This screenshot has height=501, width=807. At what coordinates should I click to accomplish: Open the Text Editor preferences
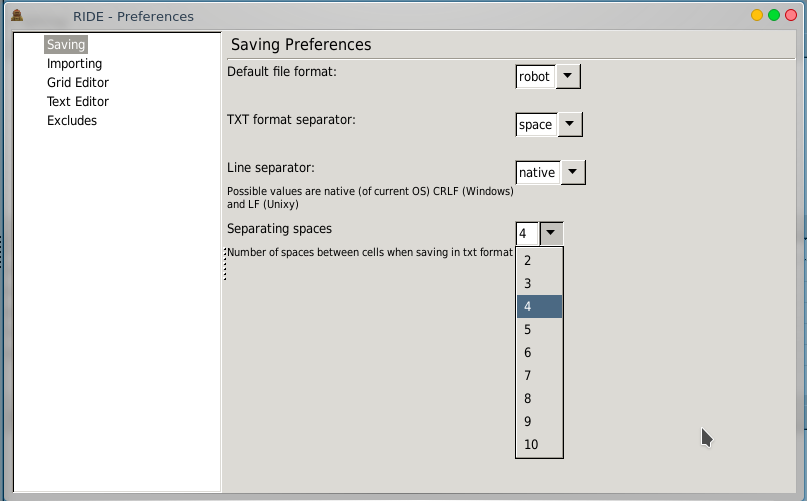pyautogui.click(x=78, y=101)
